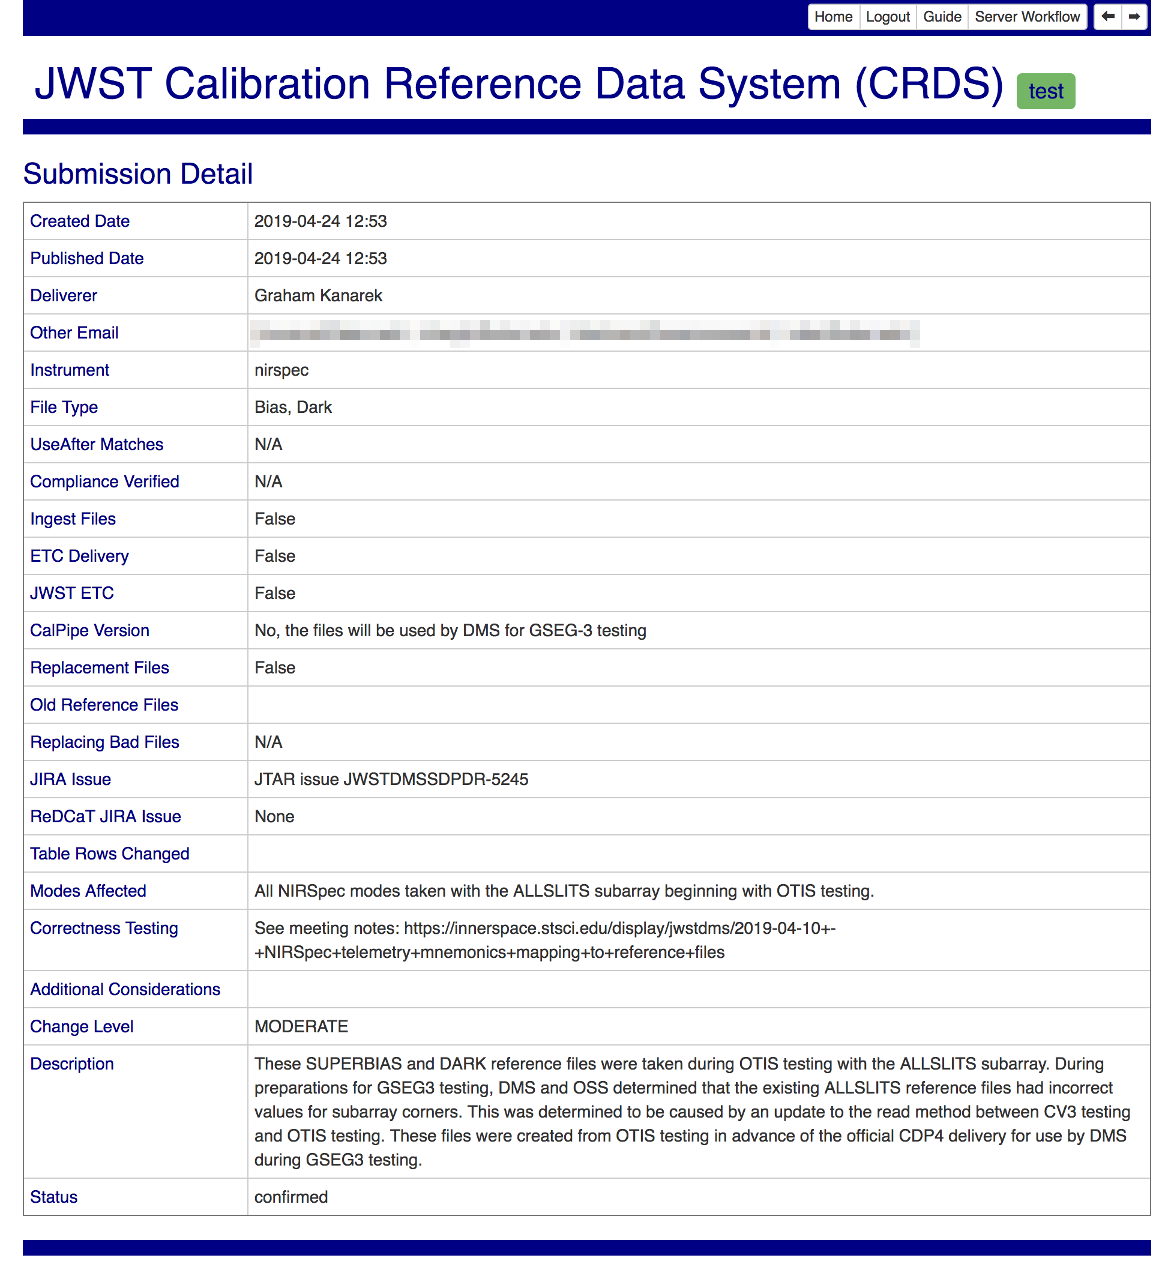Image resolution: width=1174 pixels, height=1276 pixels.
Task: Click the ETC Delivery label
Action: pos(80,556)
